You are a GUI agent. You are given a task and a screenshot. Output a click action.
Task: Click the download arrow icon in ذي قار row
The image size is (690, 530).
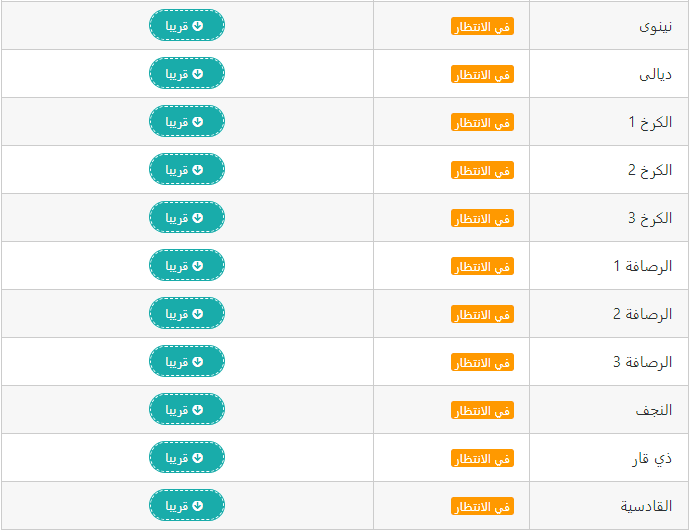(x=198, y=458)
